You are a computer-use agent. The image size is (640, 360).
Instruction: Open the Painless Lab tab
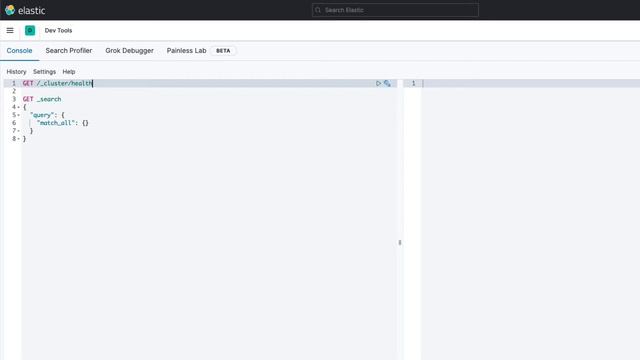pyautogui.click(x=186, y=51)
